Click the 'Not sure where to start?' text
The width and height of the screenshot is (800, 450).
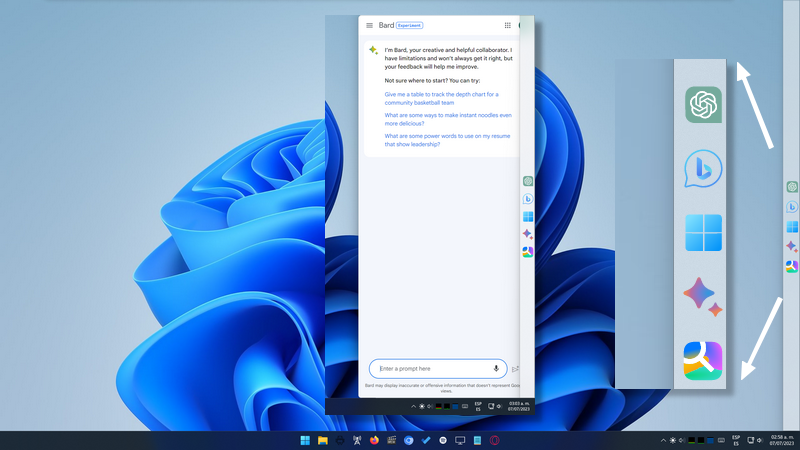pyautogui.click(x=432, y=81)
